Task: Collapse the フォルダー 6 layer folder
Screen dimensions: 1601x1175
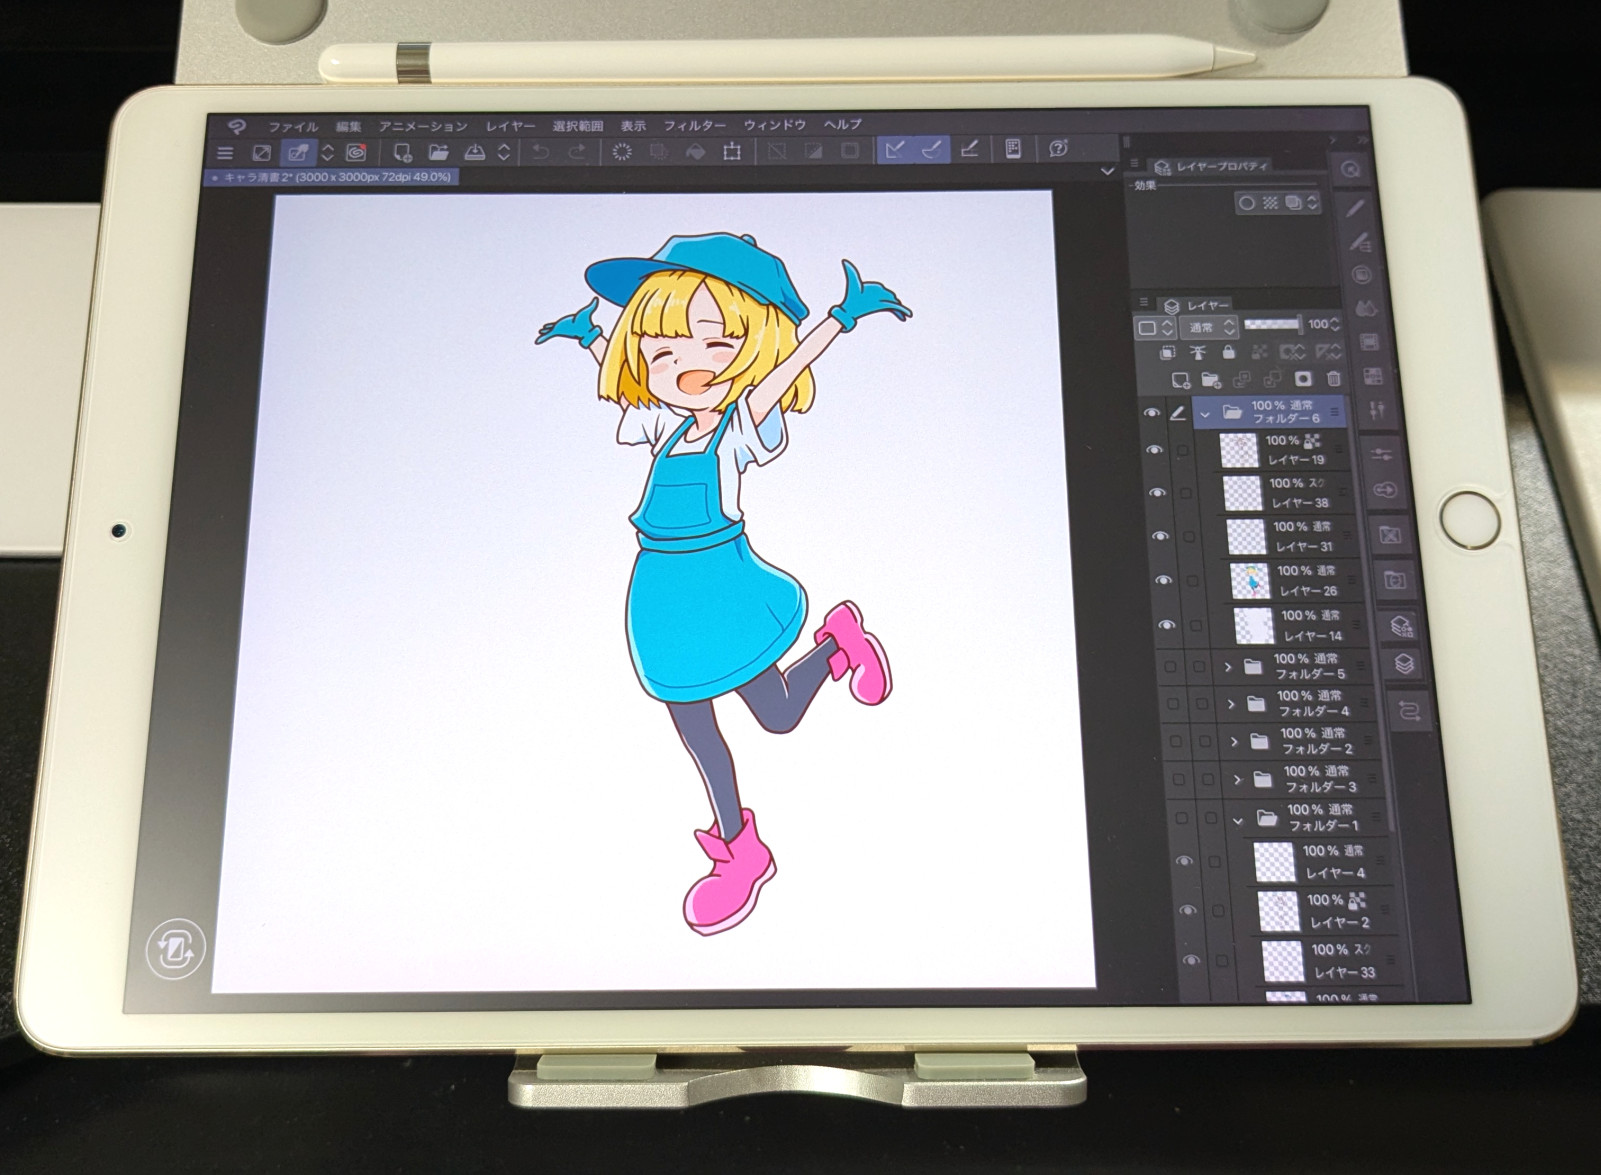Action: click(x=1206, y=412)
